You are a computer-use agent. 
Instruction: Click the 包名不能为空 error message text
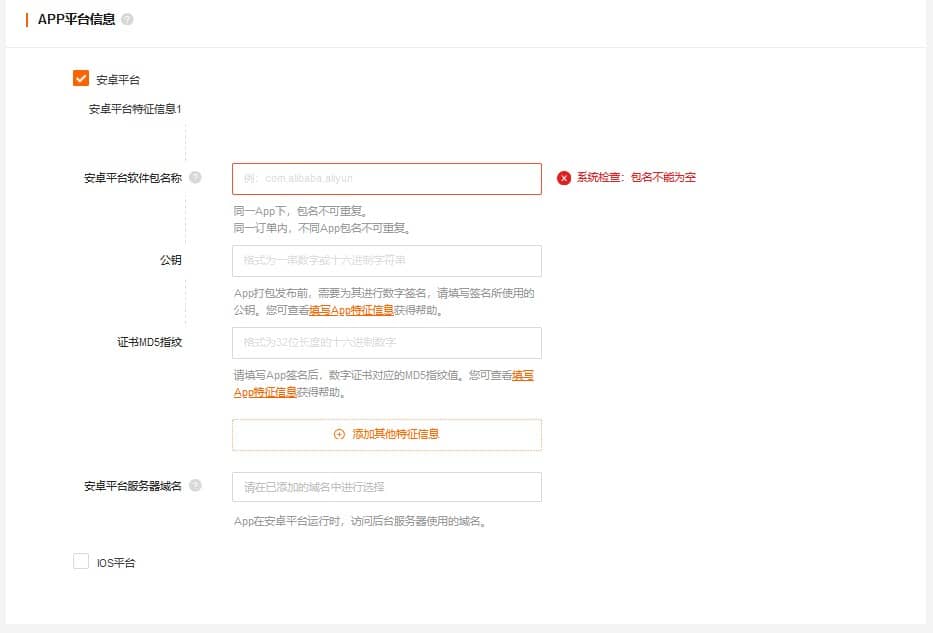tap(663, 178)
